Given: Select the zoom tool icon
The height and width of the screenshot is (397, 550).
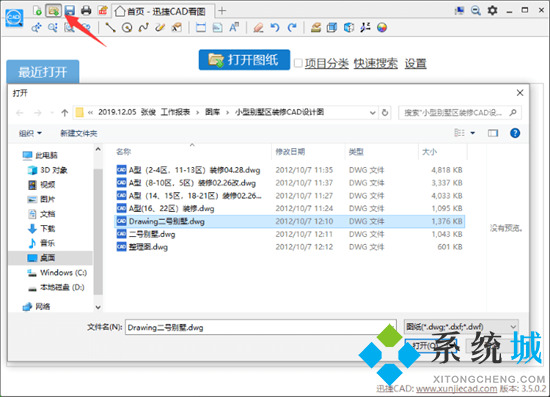Looking at the screenshot, I should [53, 27].
